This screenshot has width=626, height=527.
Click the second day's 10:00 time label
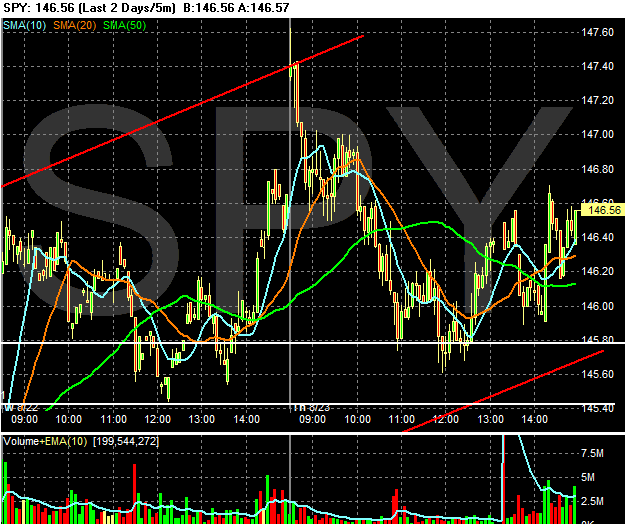pyautogui.click(x=357, y=420)
